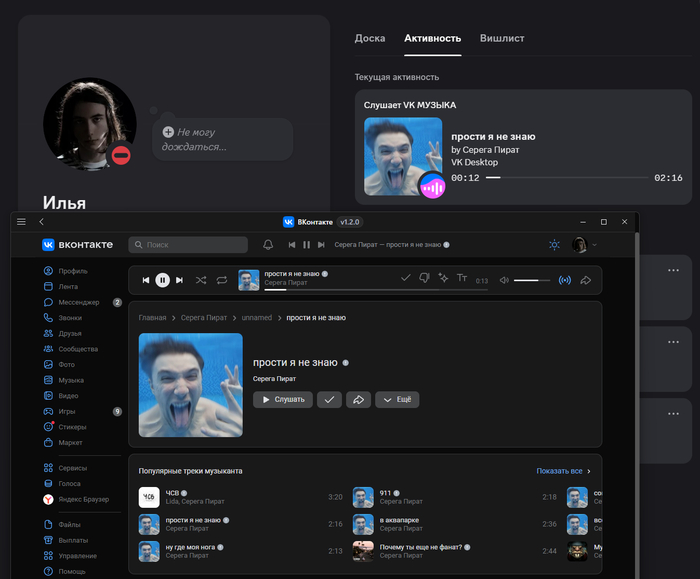Screen dimensions: 700x579
Task: Switch to Доска tab in background profile
Action: pos(370,38)
